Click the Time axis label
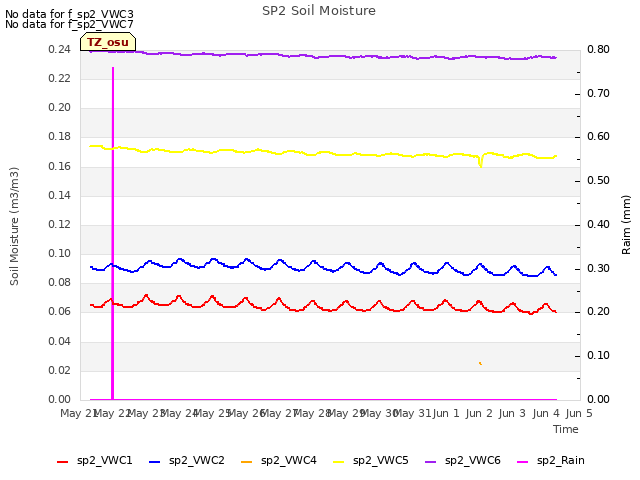 [566, 429]
